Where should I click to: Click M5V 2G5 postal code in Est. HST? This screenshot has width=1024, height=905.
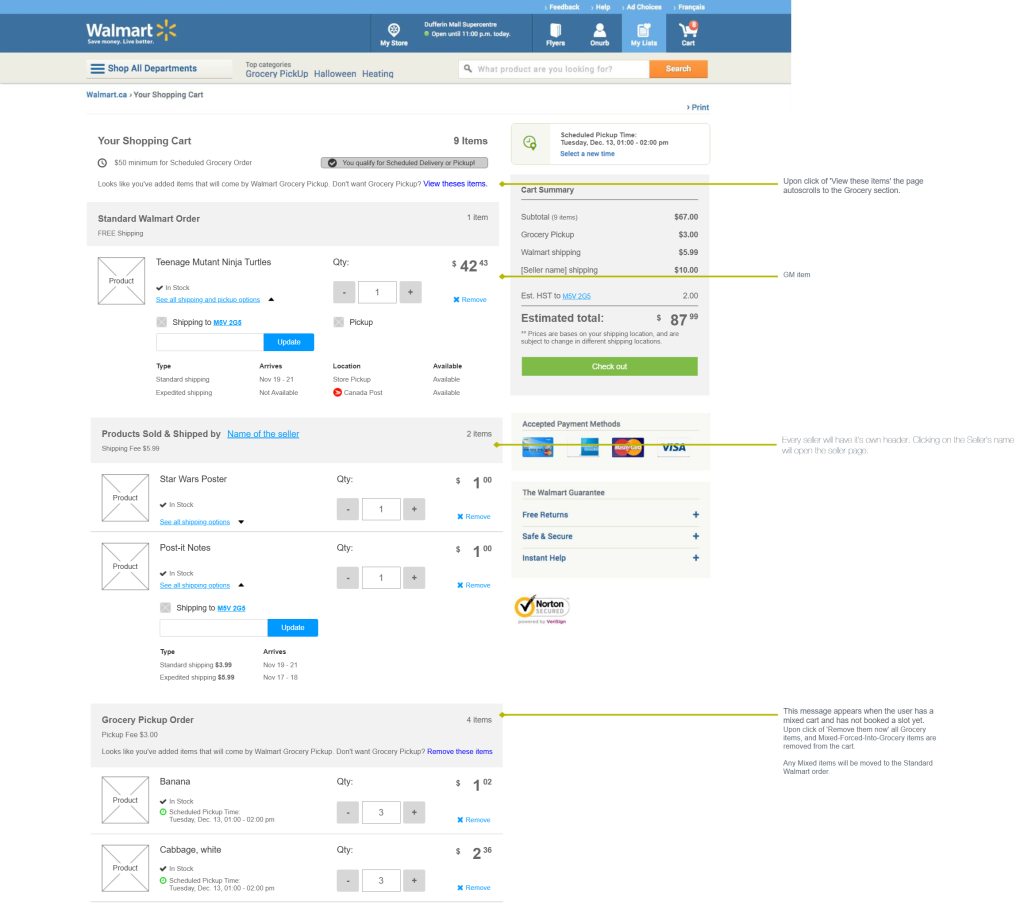point(577,296)
